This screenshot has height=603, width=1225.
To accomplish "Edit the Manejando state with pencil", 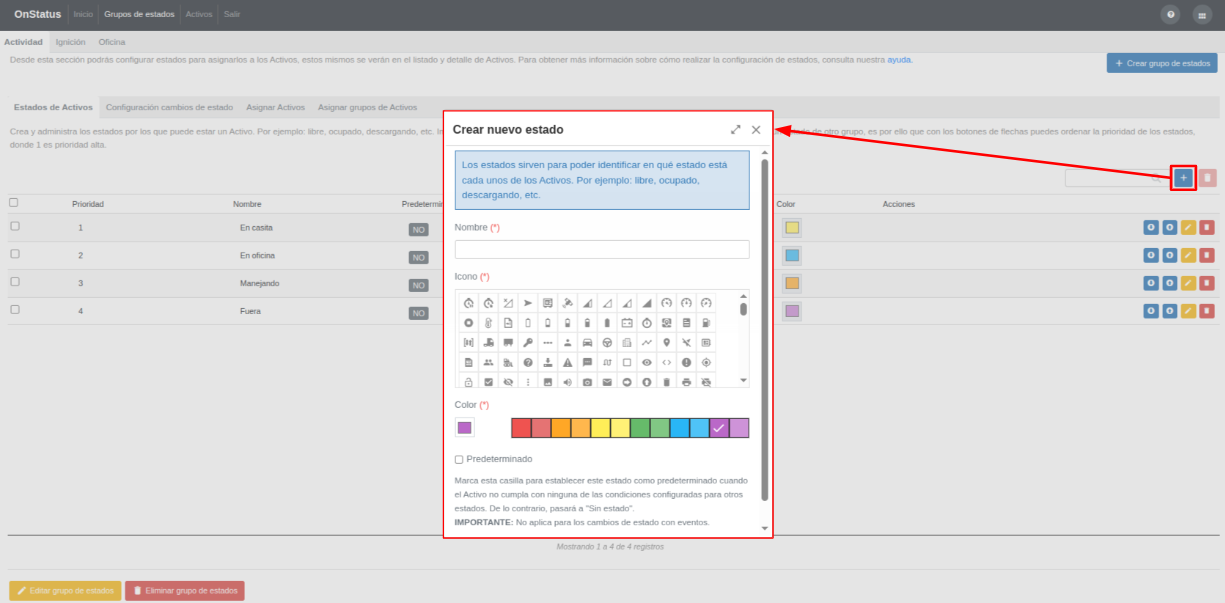I will pyautogui.click(x=1188, y=283).
